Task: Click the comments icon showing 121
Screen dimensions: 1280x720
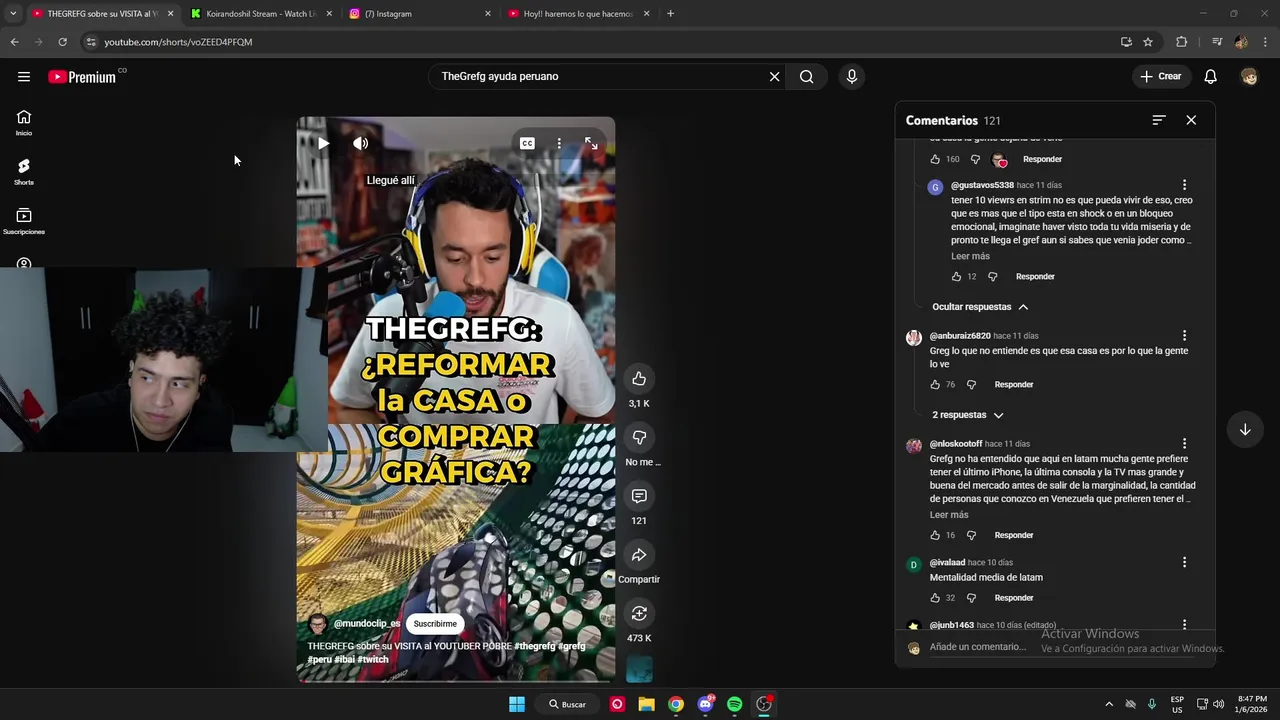Action: click(639, 496)
